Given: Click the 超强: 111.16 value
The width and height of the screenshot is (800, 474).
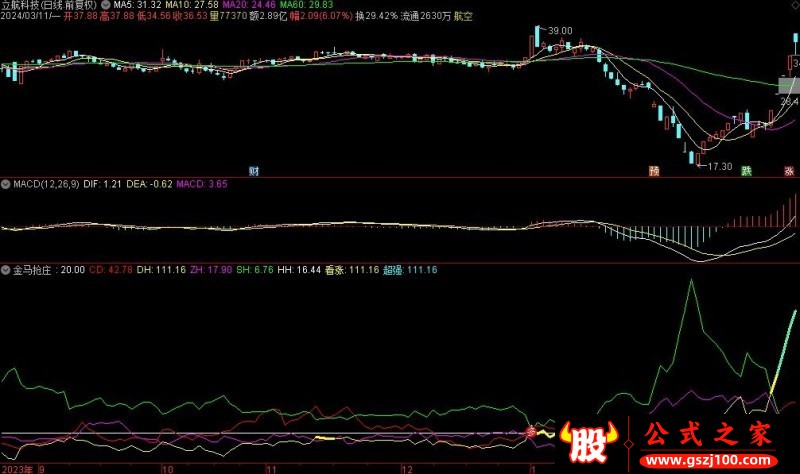Looking at the screenshot, I should [x=410, y=270].
